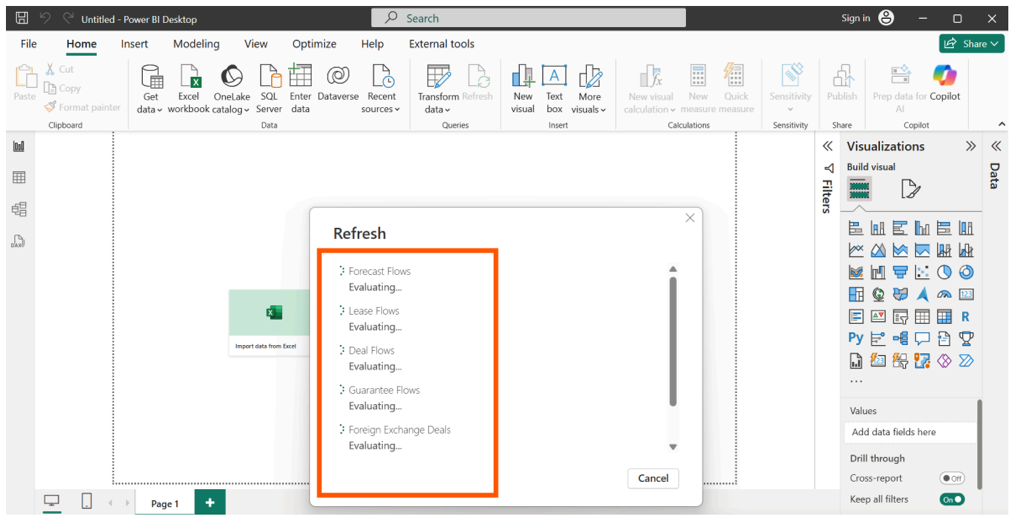
Task: Save the report from title bar
Action: point(21,18)
